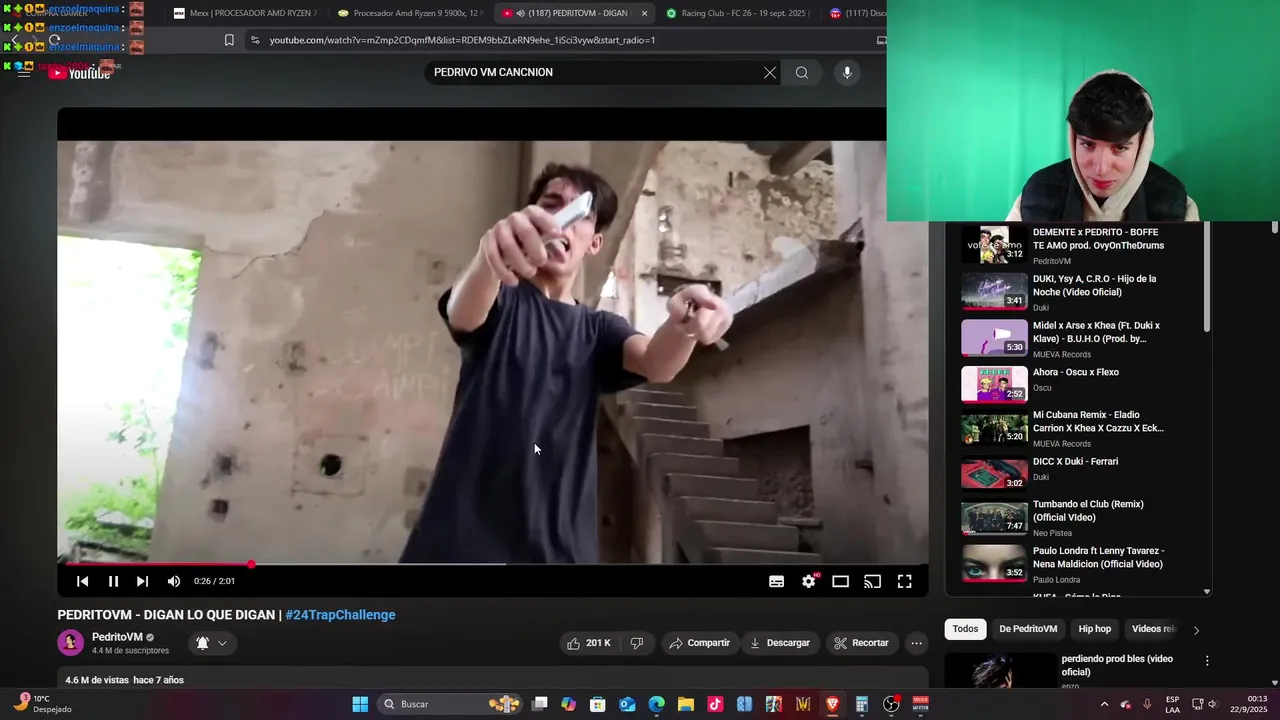Expand filter chips with right arrow
The width and height of the screenshot is (1280, 720).
click(1196, 630)
